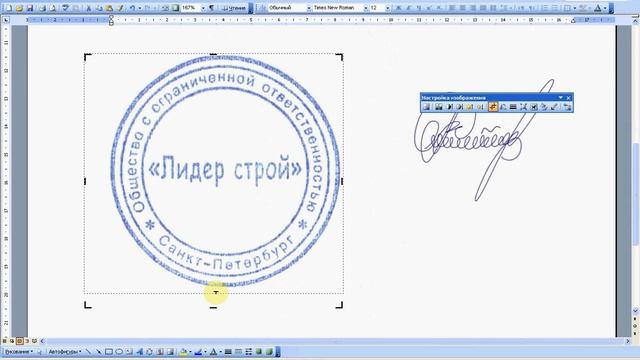This screenshot has width=640, height=360.
Task: Open picture color mode in picture toolbar
Action: pyautogui.click(x=438, y=107)
